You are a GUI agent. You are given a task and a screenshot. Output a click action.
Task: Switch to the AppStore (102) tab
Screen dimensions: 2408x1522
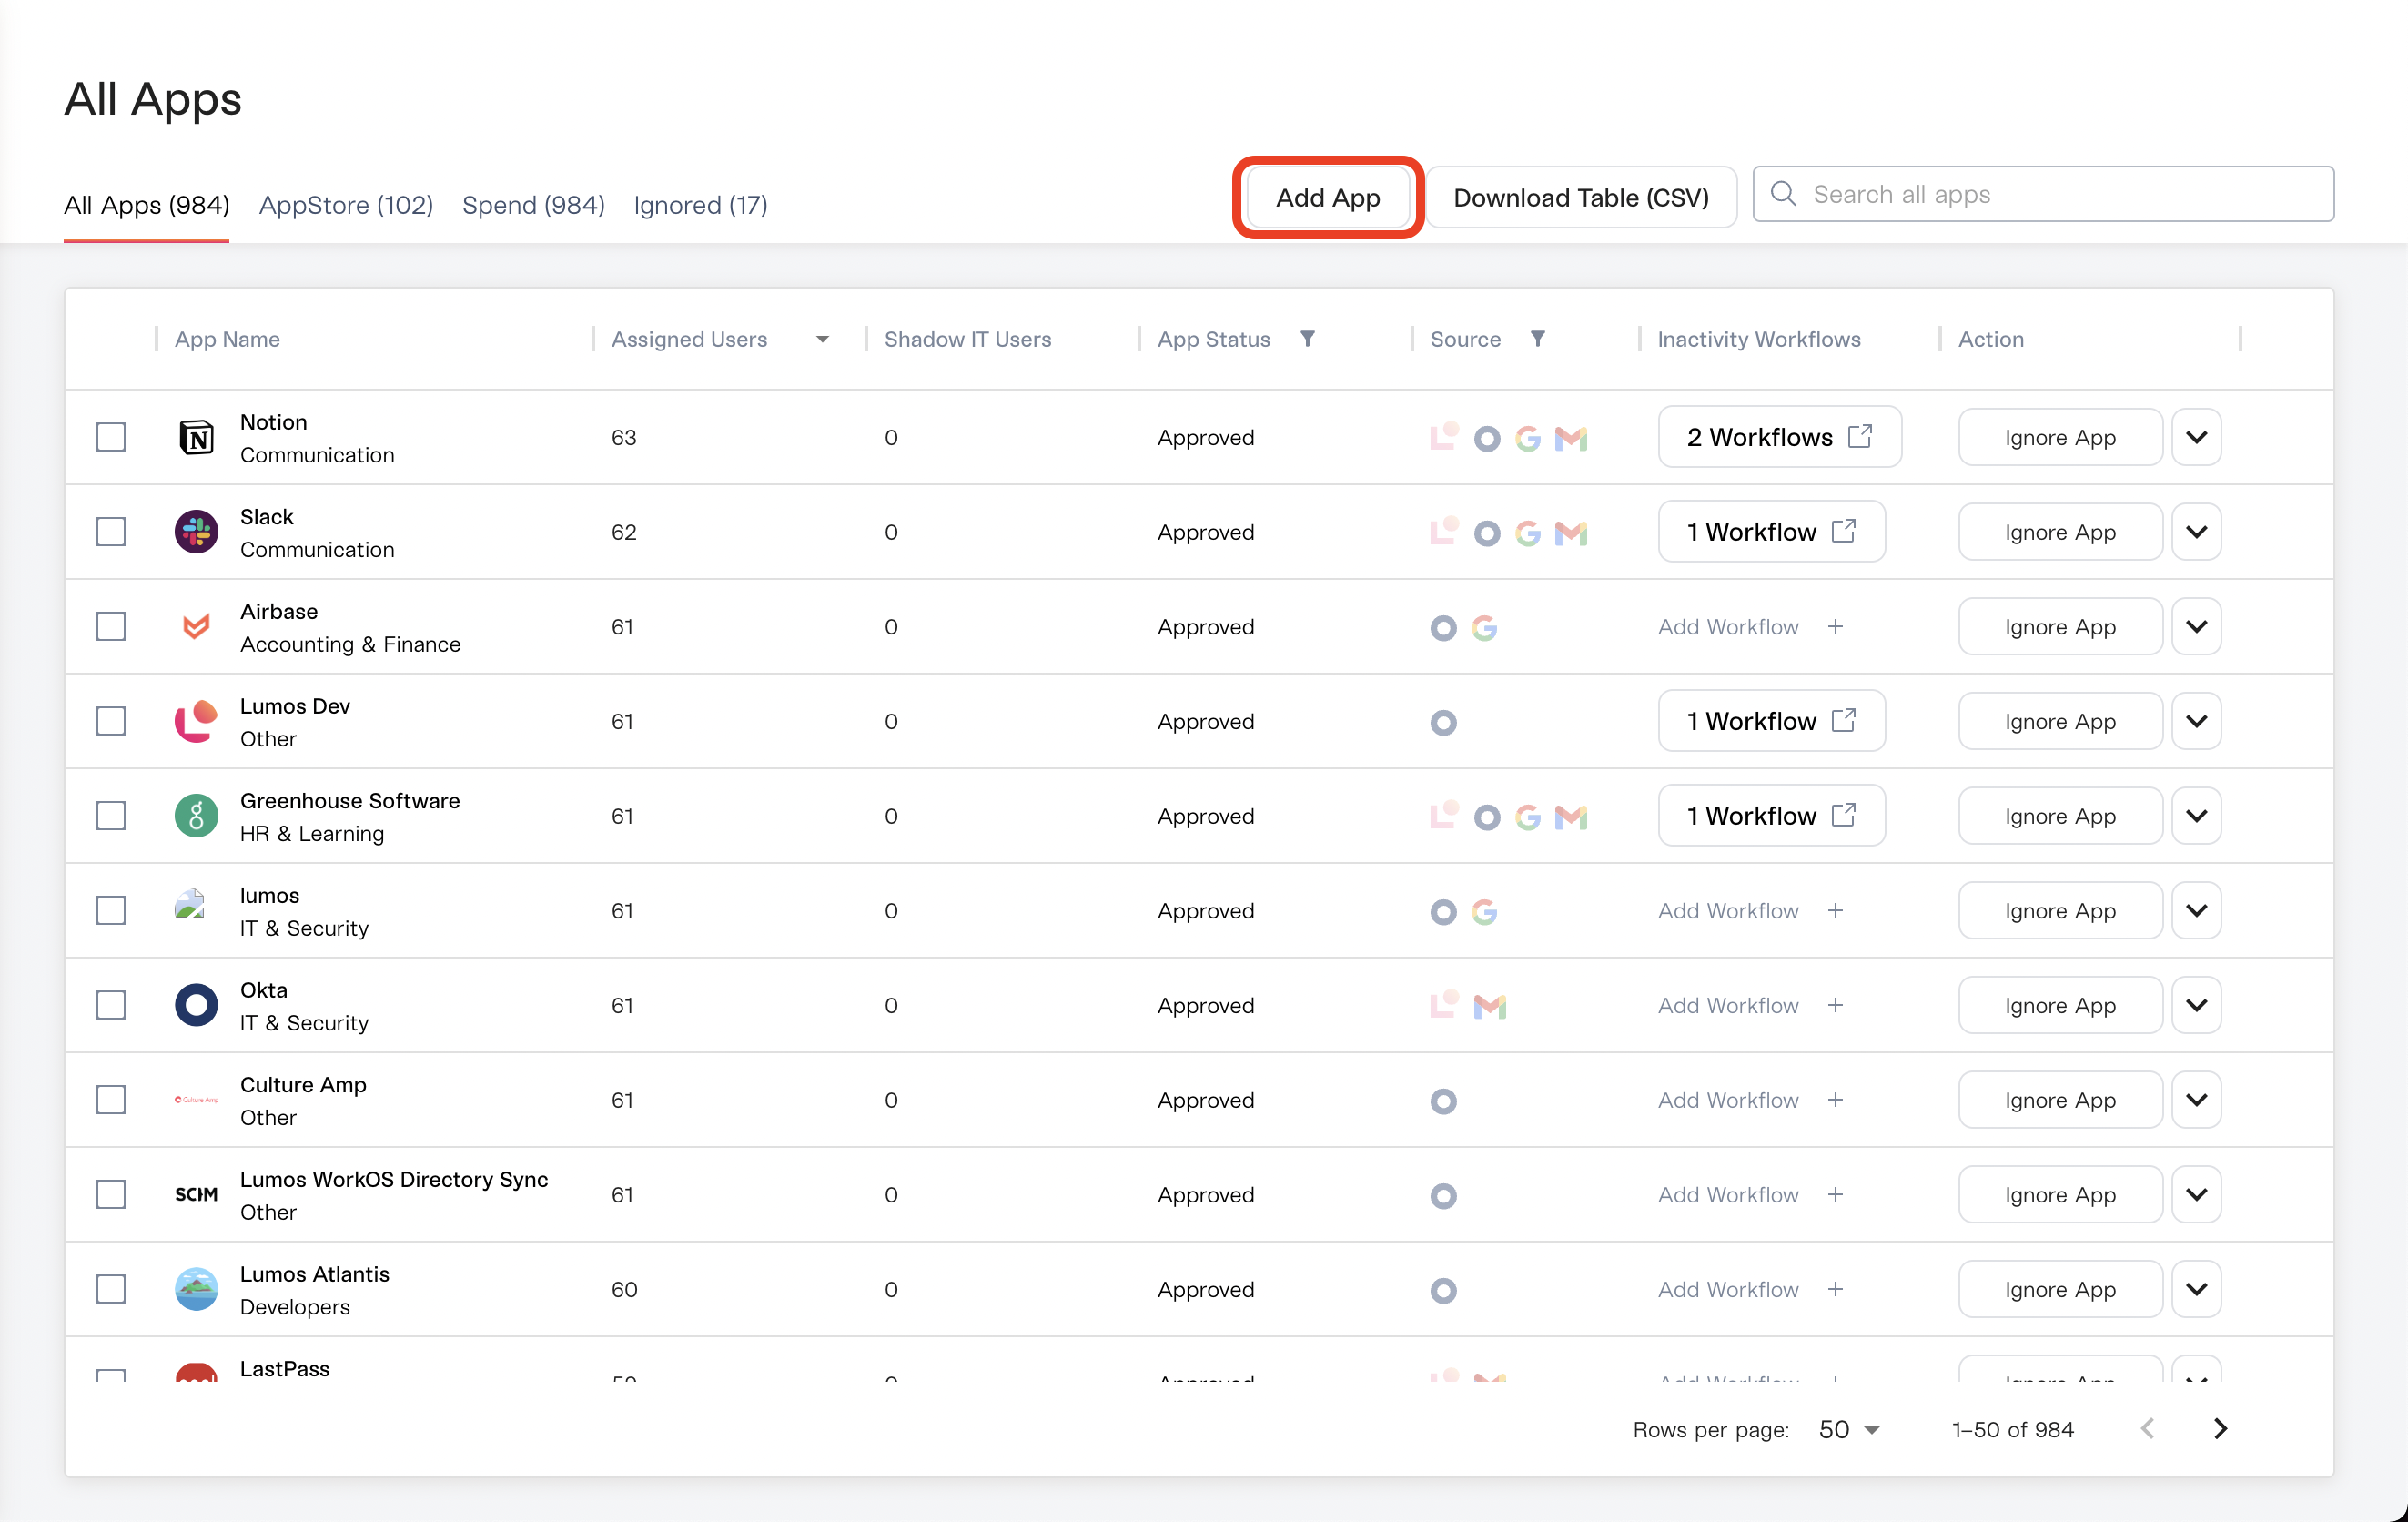pos(346,205)
